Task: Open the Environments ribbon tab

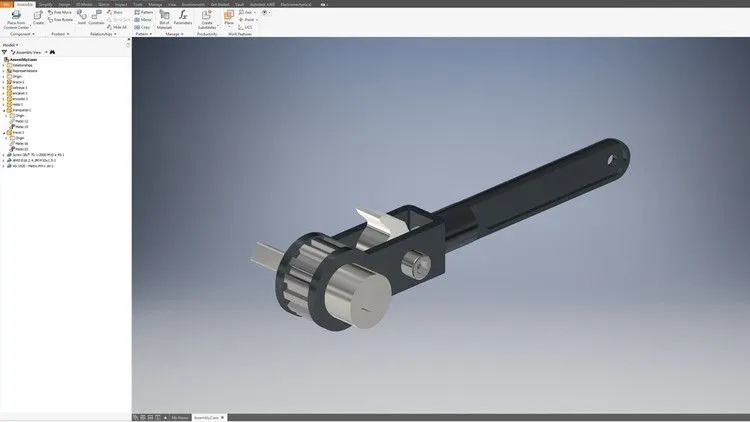Action: (193, 4)
